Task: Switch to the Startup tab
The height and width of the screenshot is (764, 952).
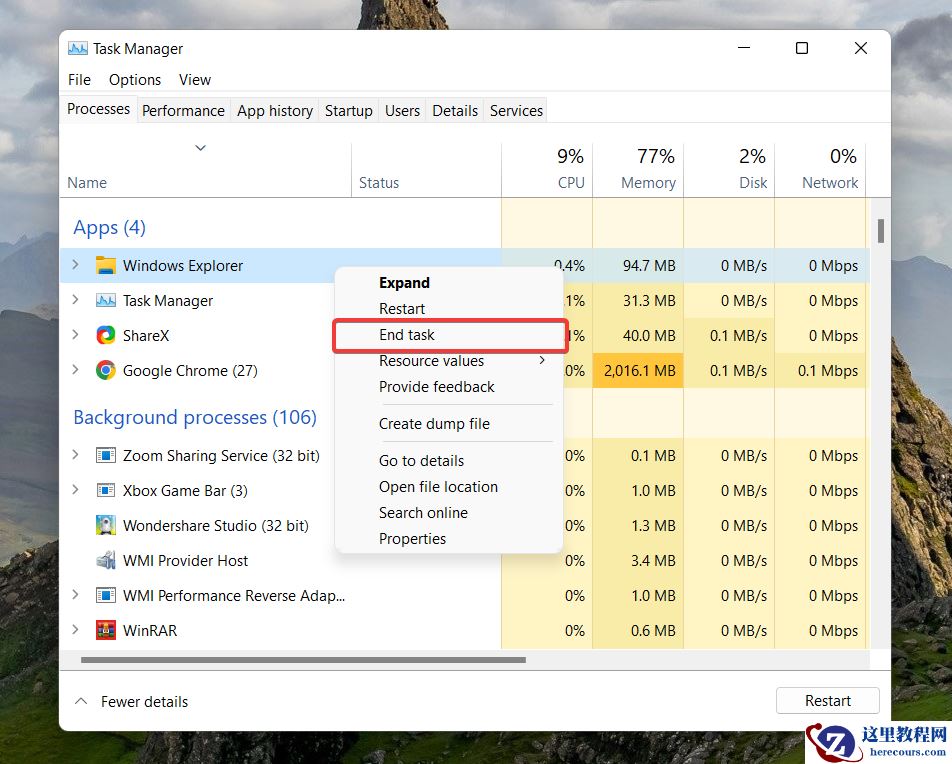Action: 348,111
